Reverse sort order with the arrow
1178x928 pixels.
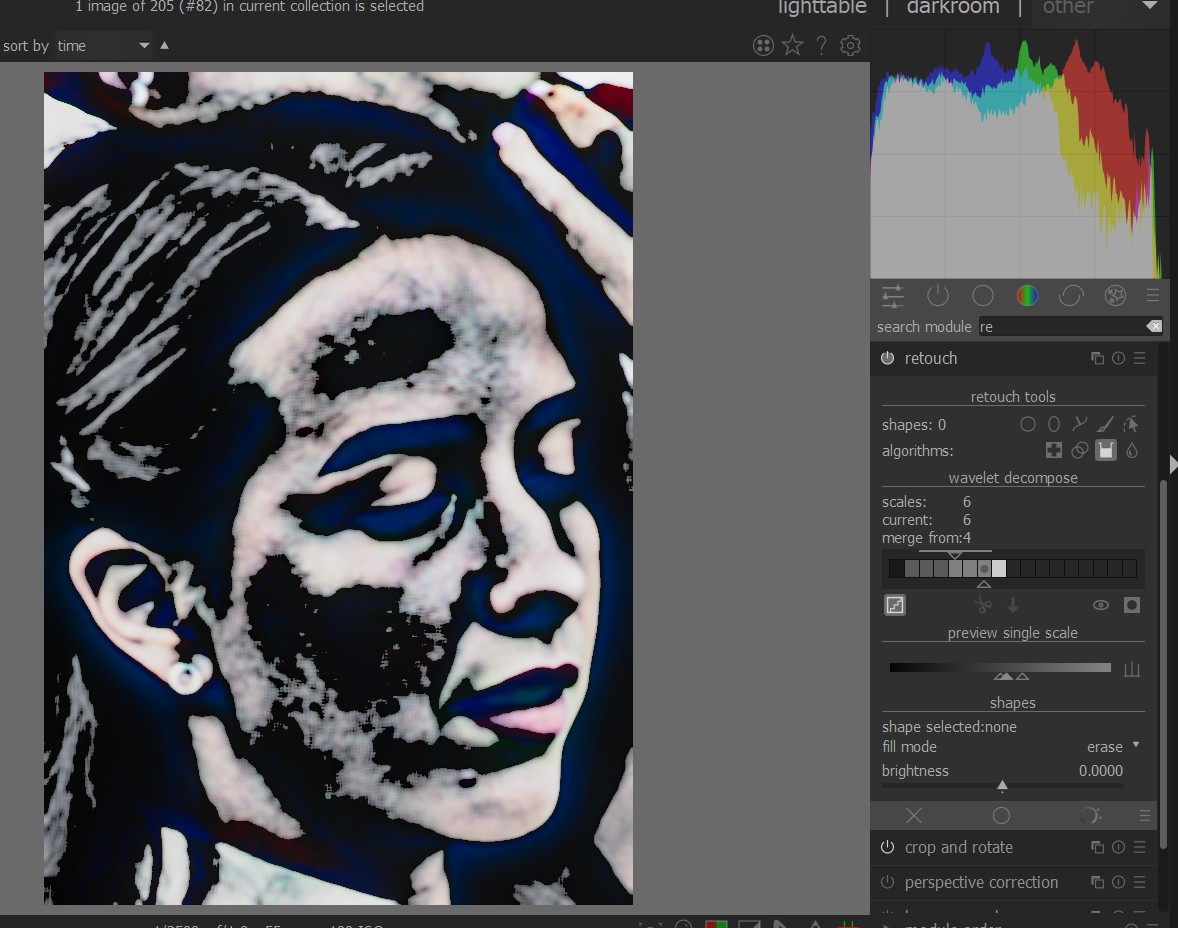[x=165, y=45]
